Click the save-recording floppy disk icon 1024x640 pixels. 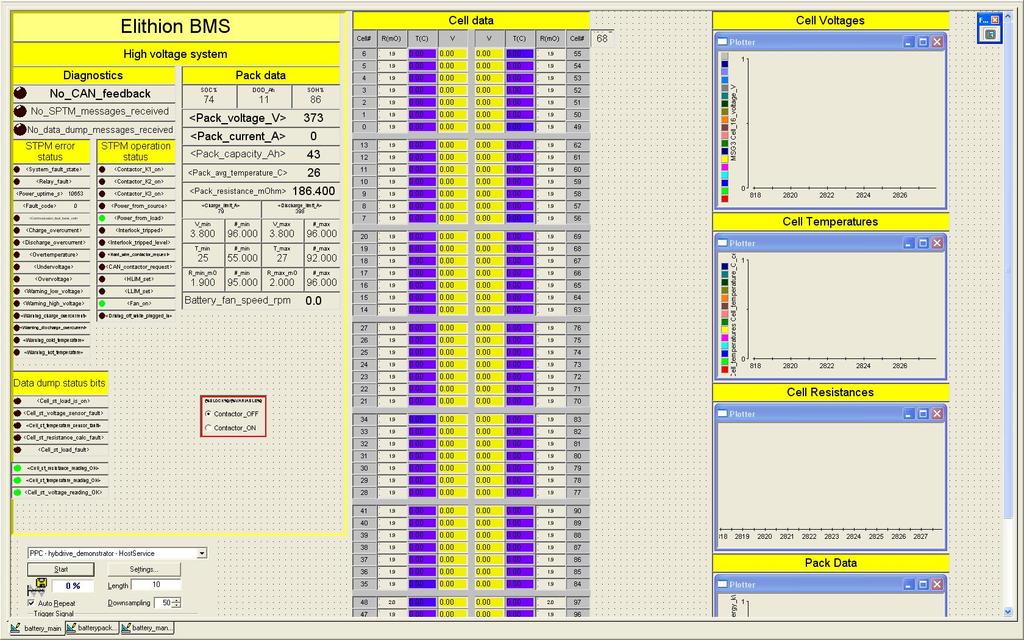point(41,584)
